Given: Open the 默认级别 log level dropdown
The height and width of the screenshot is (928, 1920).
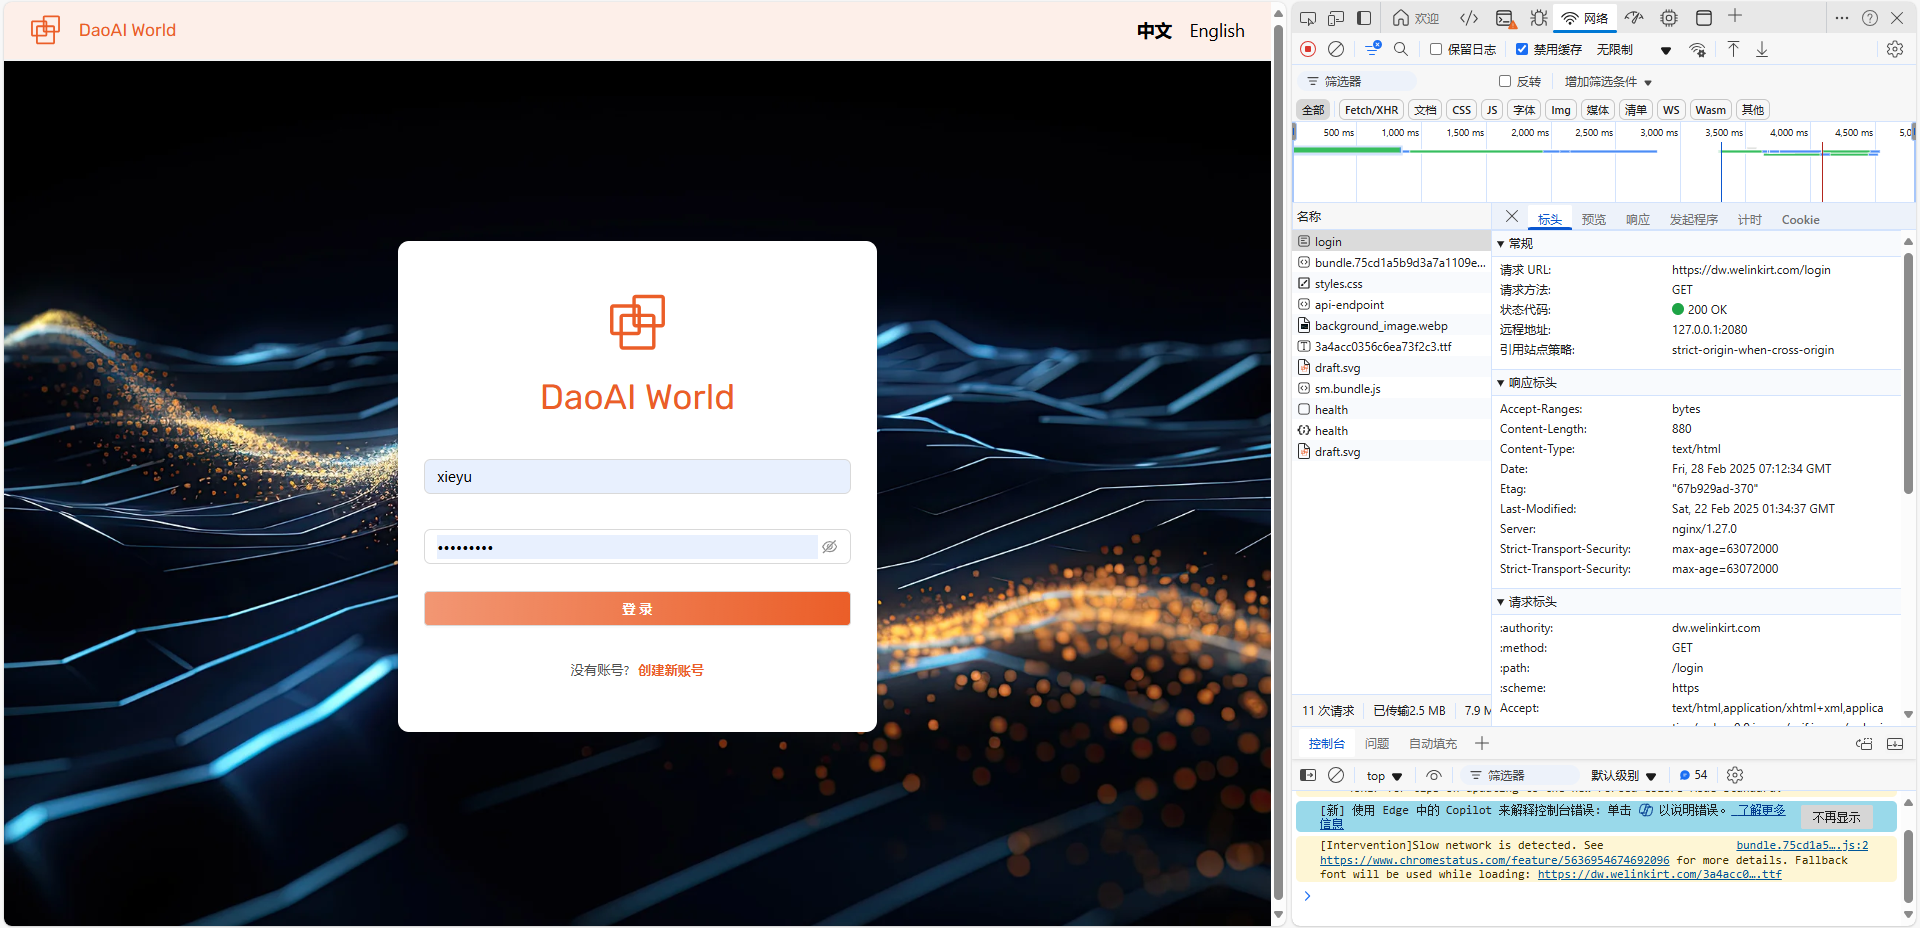Looking at the screenshot, I should point(1623,775).
